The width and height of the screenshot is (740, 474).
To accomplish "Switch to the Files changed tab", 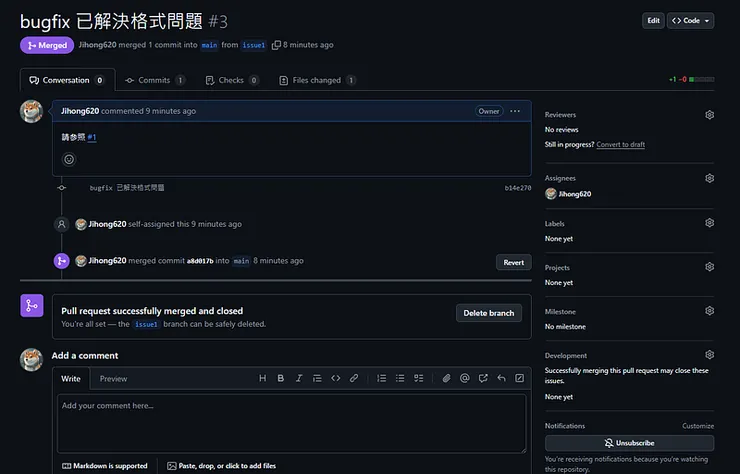I will click(317, 80).
